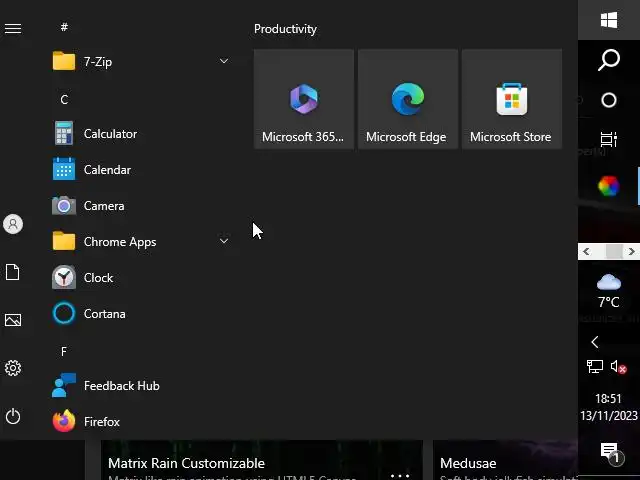Open Documents from Start sidebar
Viewport: 640px width, 480px height.
[x=13, y=272]
